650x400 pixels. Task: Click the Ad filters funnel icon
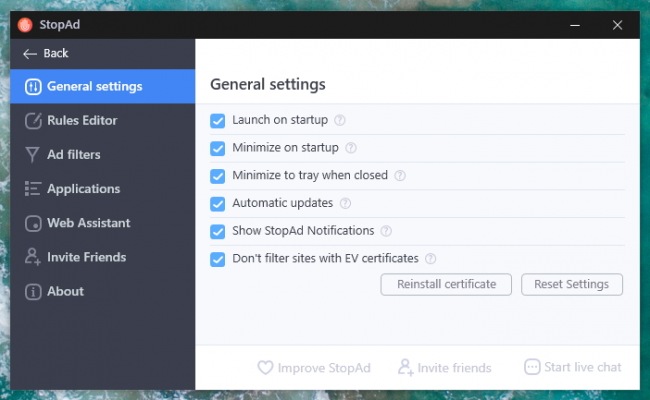pos(32,155)
